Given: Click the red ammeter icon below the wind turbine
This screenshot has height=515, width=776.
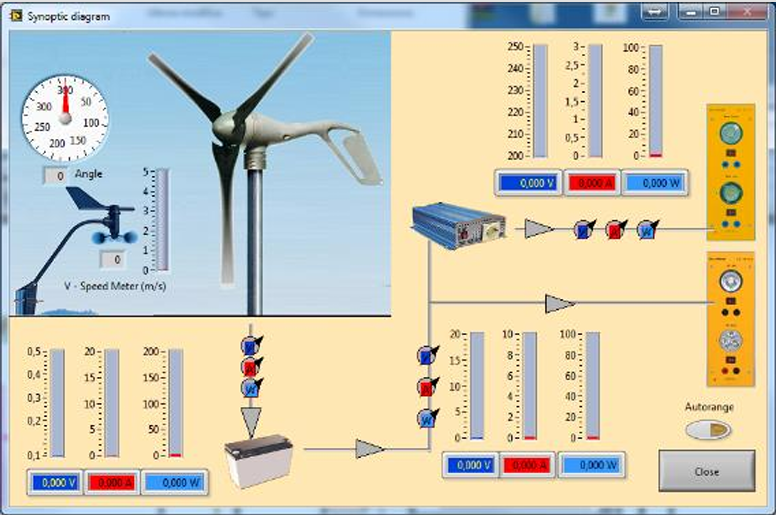Looking at the screenshot, I should click(251, 367).
